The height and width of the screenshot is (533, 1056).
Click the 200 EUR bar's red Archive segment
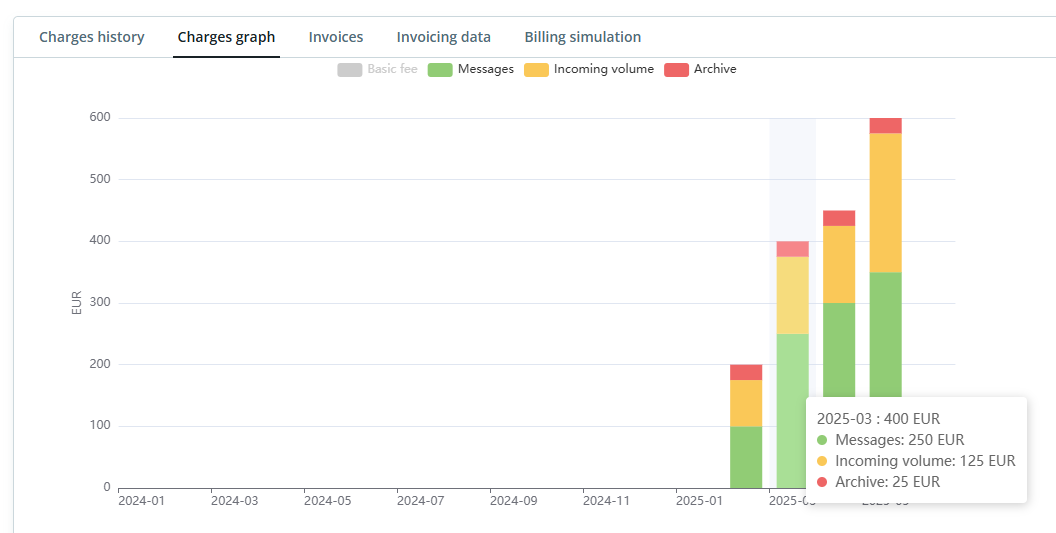pyautogui.click(x=746, y=372)
